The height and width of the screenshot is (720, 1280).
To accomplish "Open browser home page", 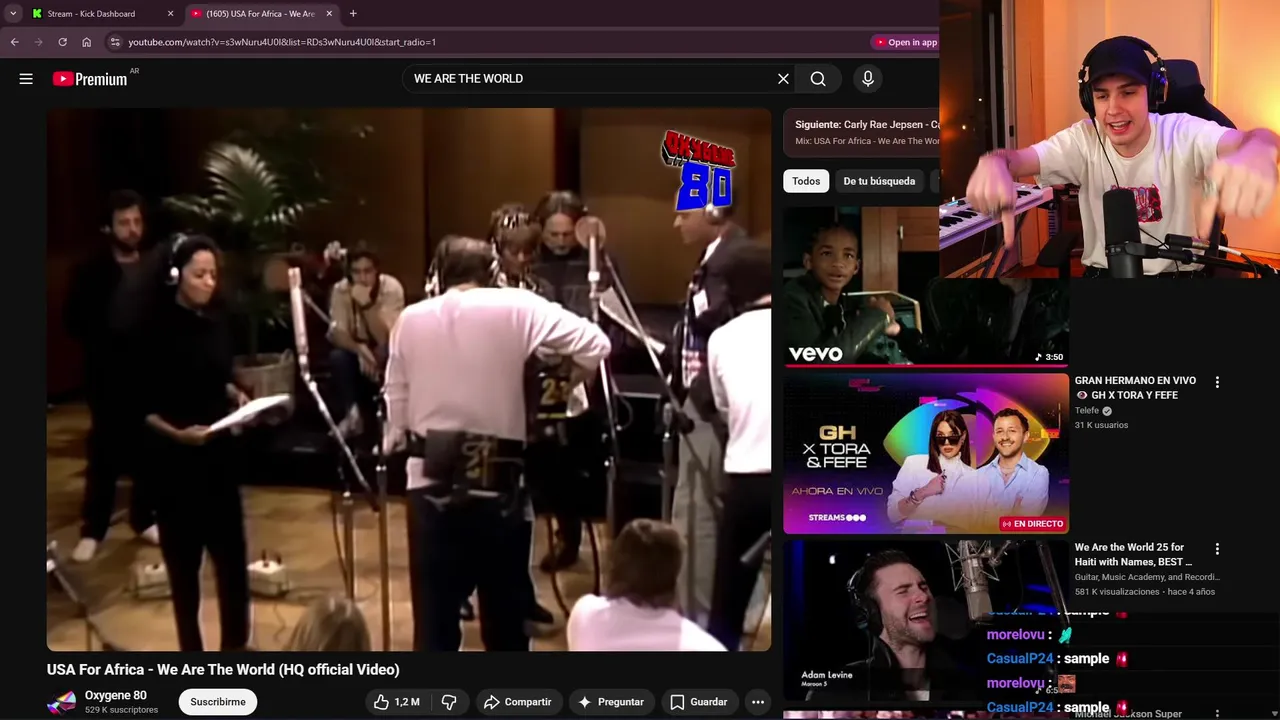I will tap(86, 42).
